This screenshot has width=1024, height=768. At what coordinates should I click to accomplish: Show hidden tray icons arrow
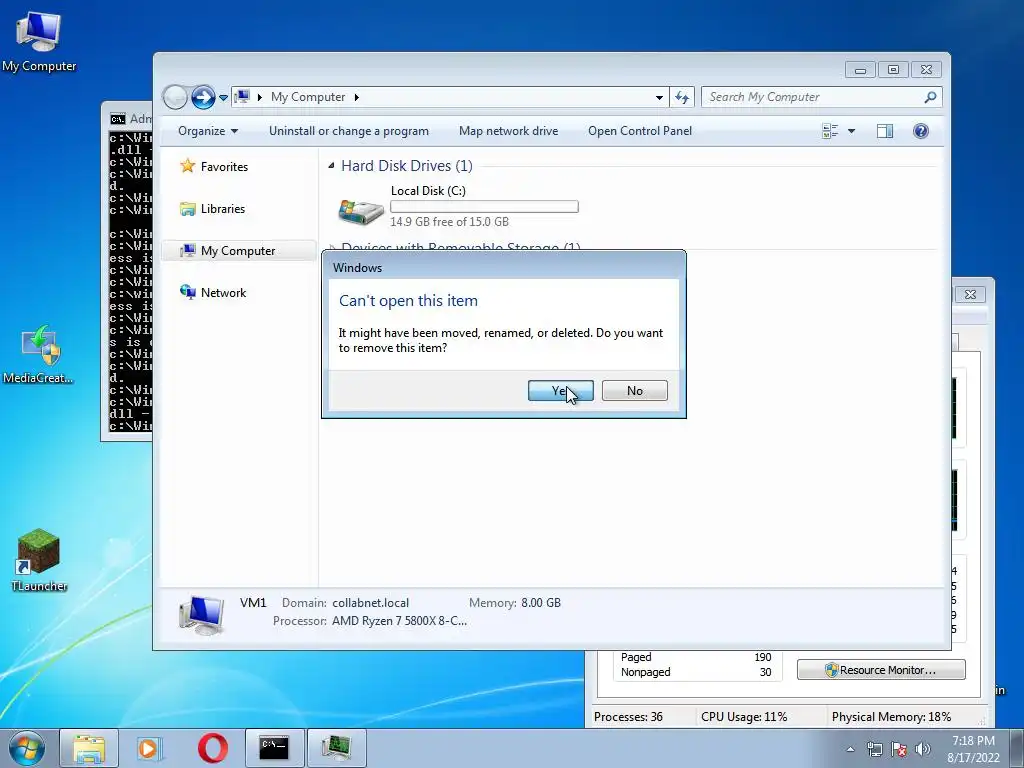tap(850, 749)
